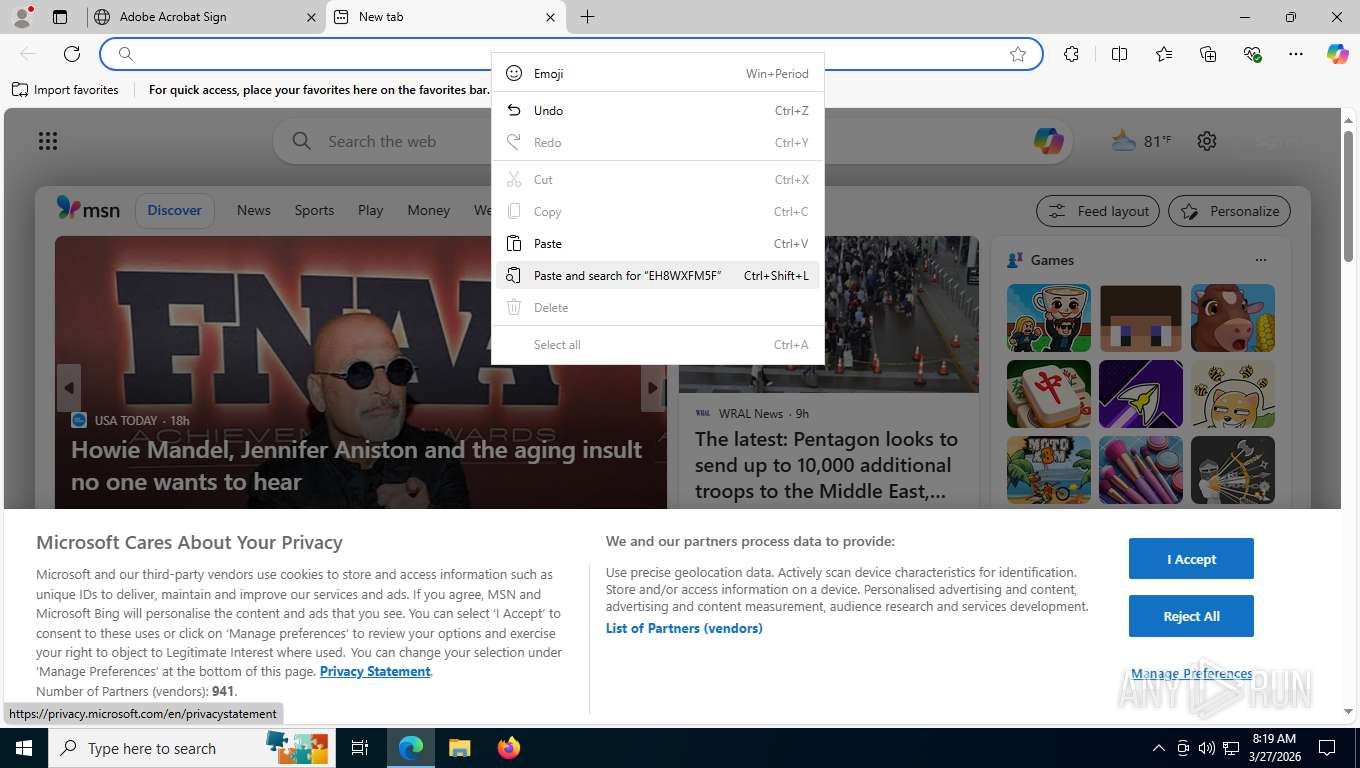
Task: Open Collections icon in toolbar
Action: [x=1208, y=54]
